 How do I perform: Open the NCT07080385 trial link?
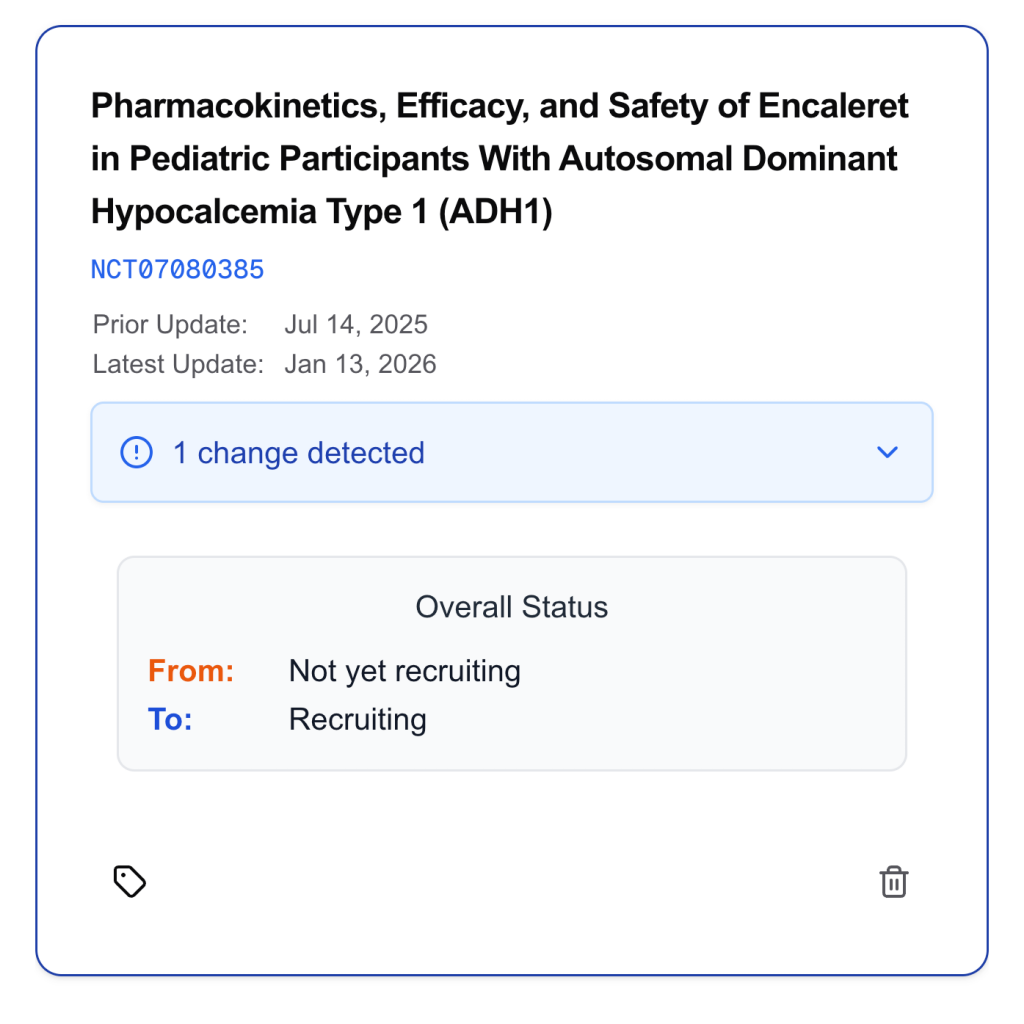pos(177,270)
